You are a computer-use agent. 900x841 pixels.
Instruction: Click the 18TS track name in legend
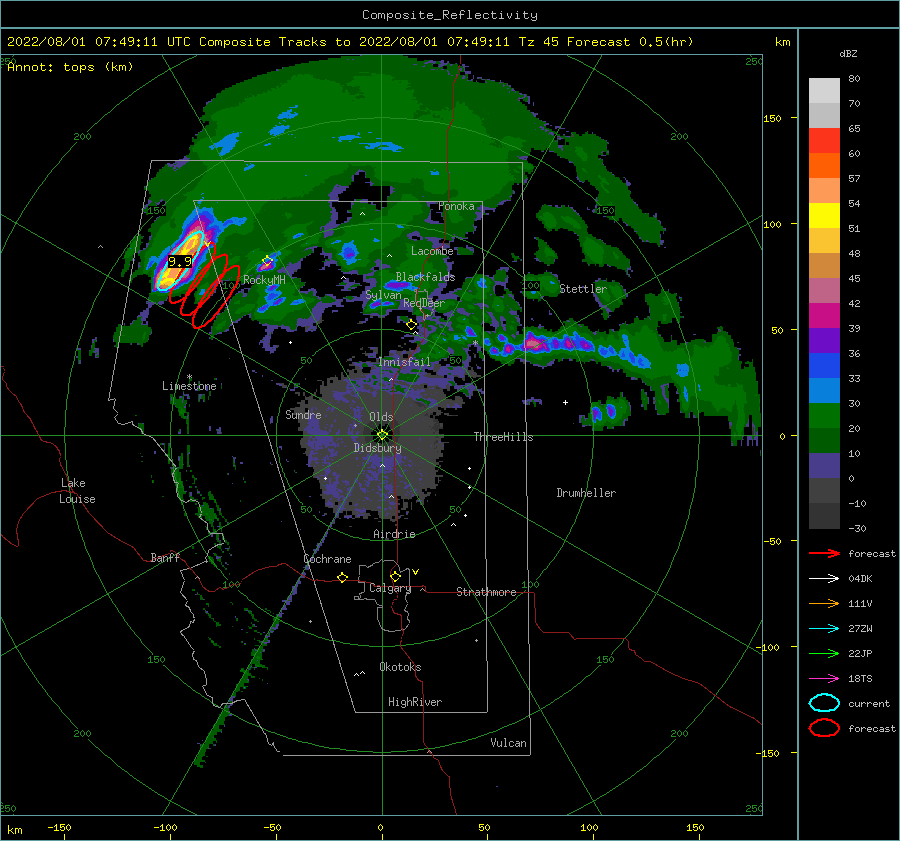[860, 679]
